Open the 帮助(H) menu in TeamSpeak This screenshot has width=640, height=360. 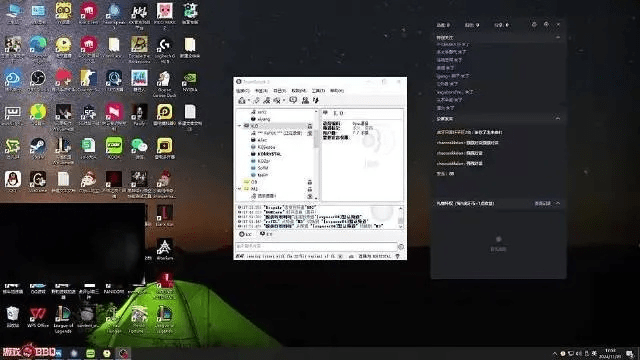[337, 91]
